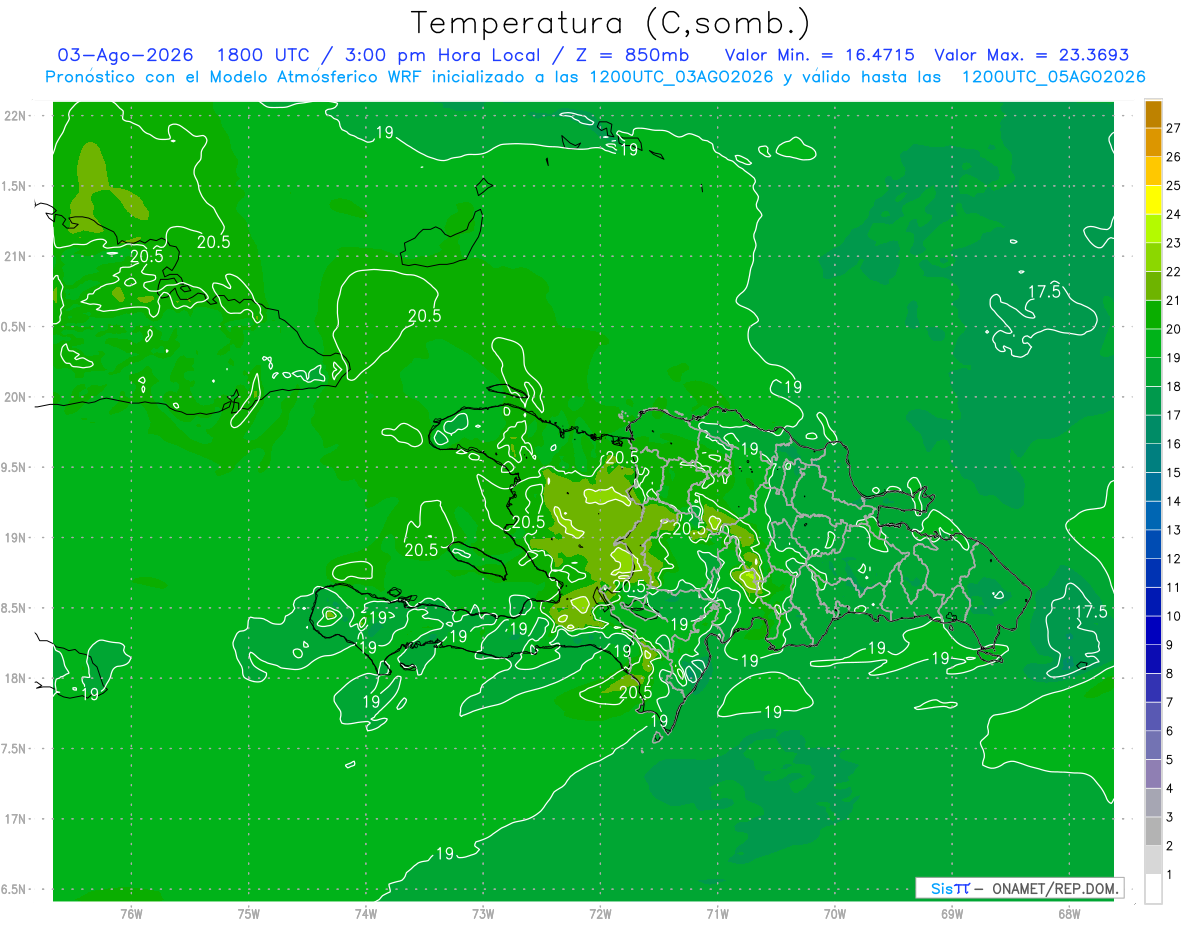Viewport: 1200px width, 927px height.
Task: Click the '17N' latitude axis label
Action: click(15, 819)
